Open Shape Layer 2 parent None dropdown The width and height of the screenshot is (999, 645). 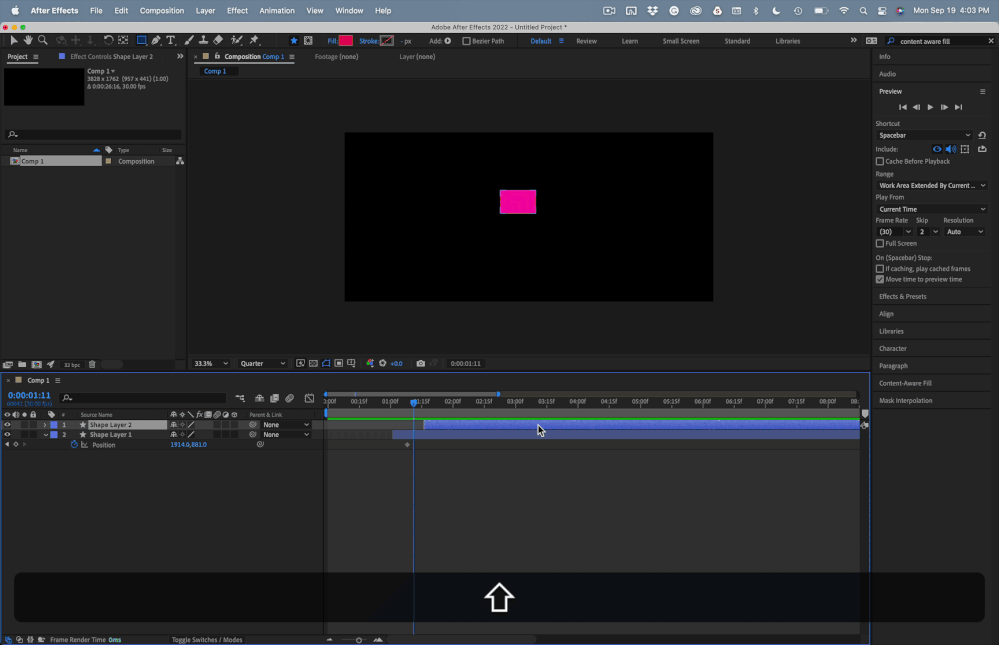286,424
